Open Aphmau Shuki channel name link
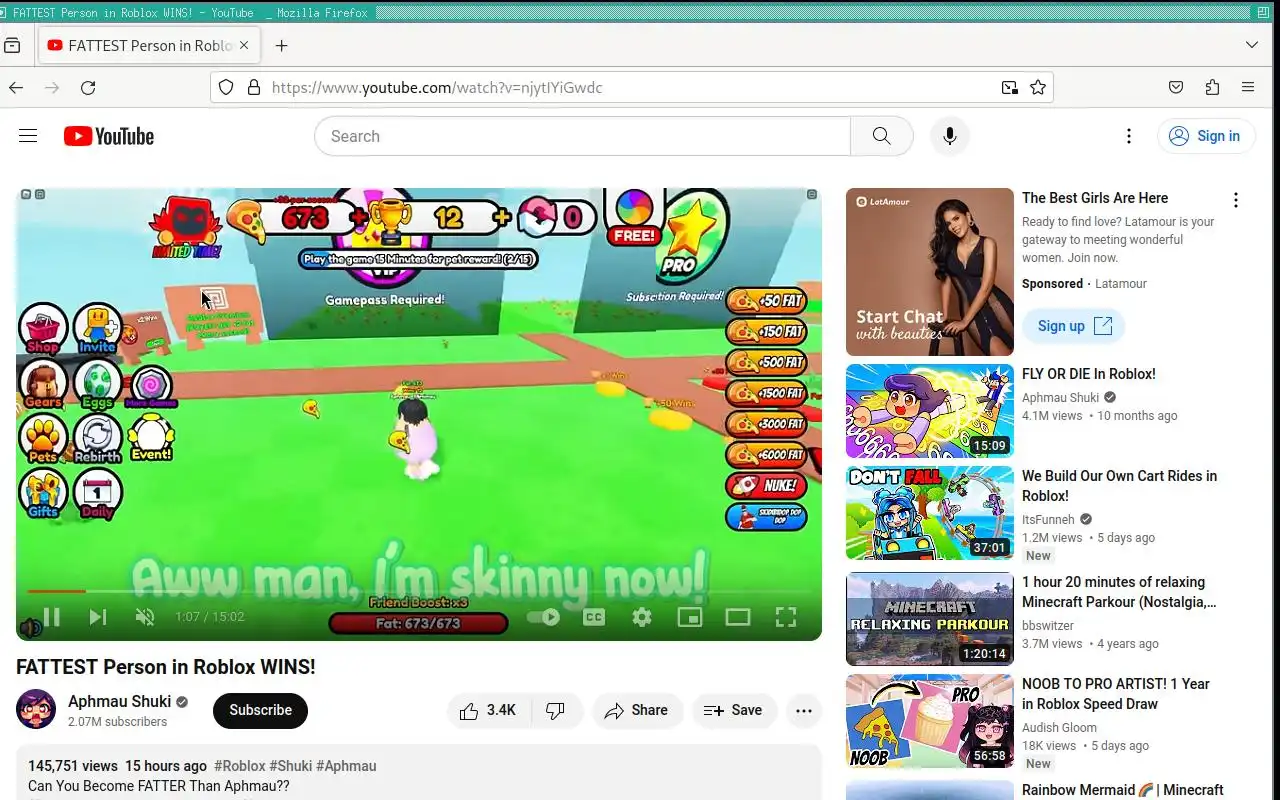The width and height of the screenshot is (1280, 800). tap(119, 701)
